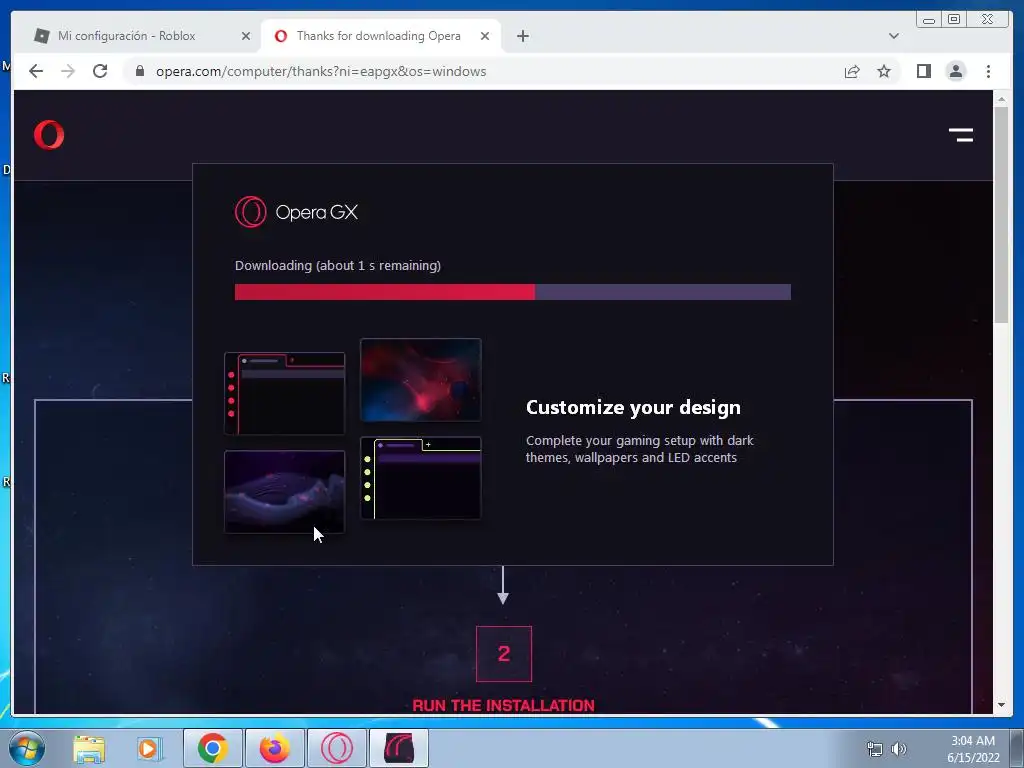Open the Windows Start menu orb

point(27,748)
